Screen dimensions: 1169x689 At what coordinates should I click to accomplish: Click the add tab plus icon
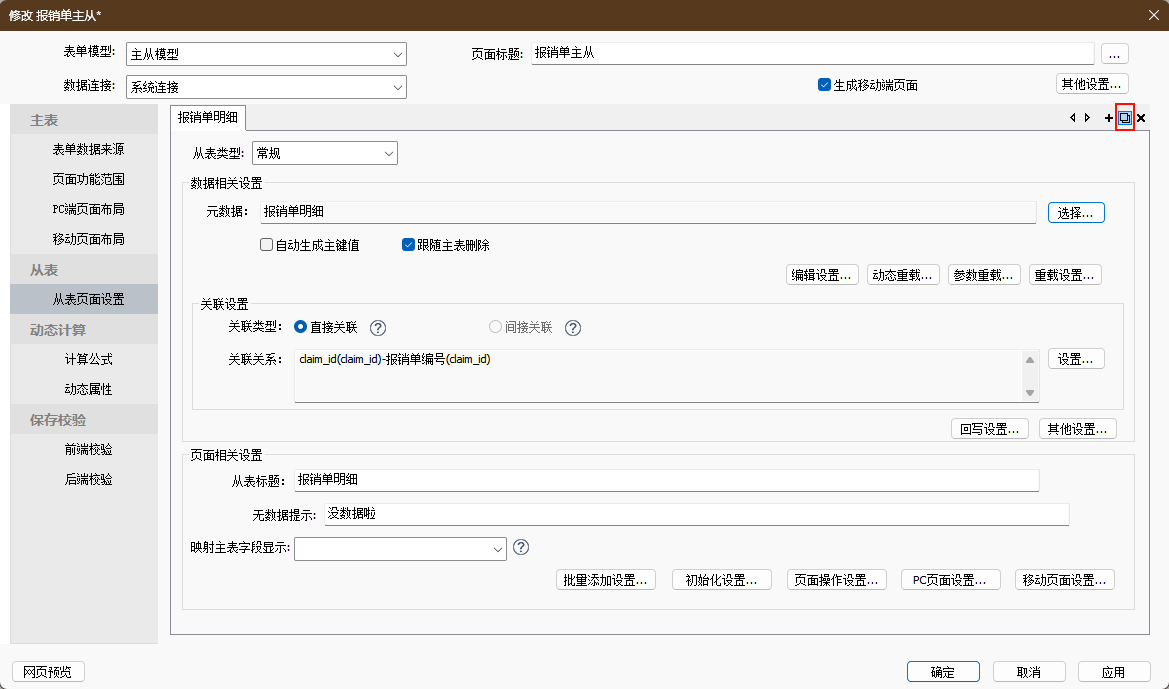[x=1108, y=118]
